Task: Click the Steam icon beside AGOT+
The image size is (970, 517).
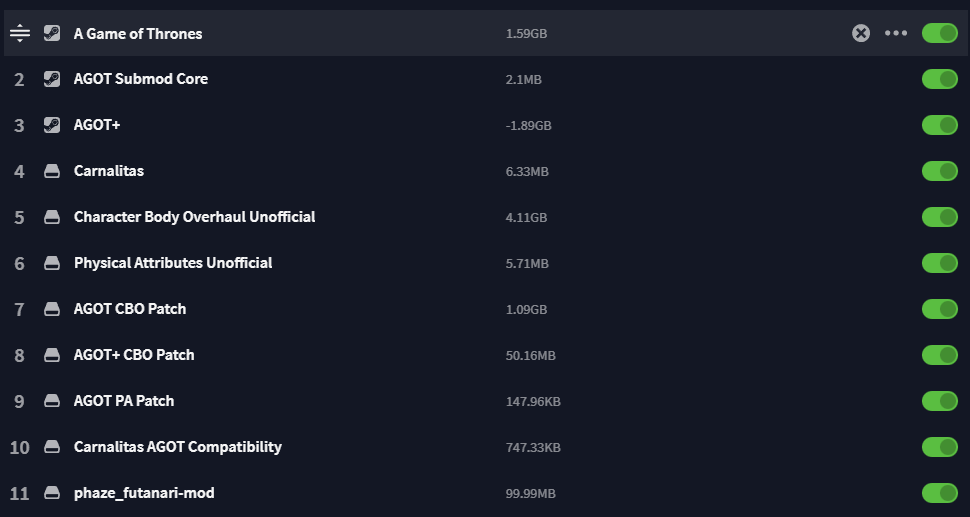Action: pyautogui.click(x=52, y=125)
